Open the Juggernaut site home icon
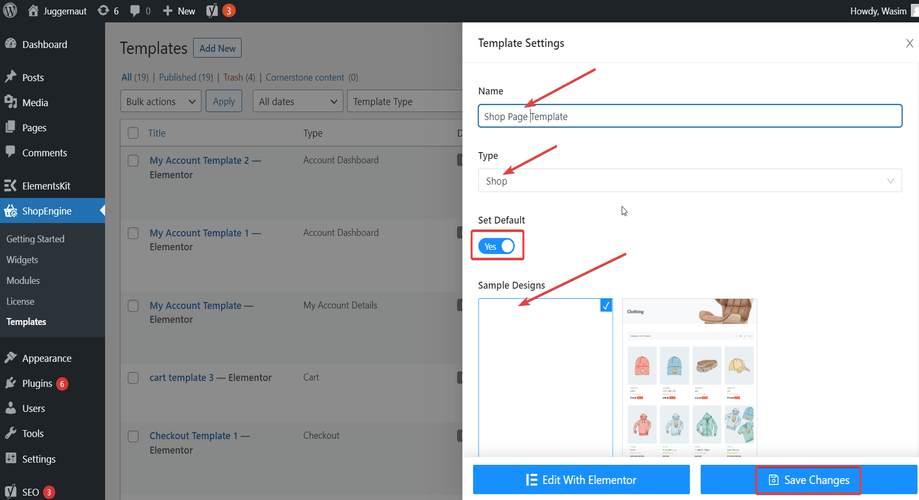 [x=33, y=11]
